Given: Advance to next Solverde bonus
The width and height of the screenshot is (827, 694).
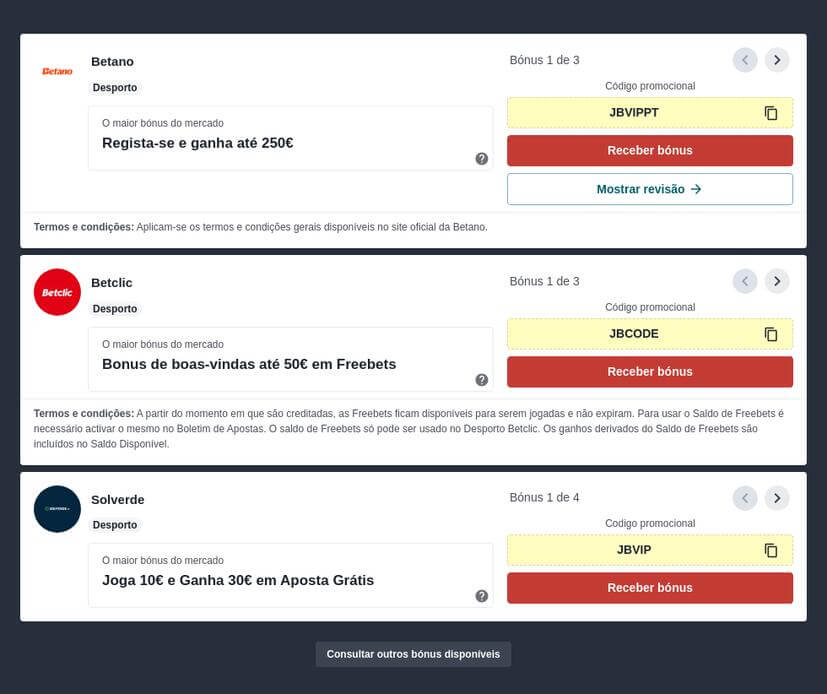Looking at the screenshot, I should point(777,498).
